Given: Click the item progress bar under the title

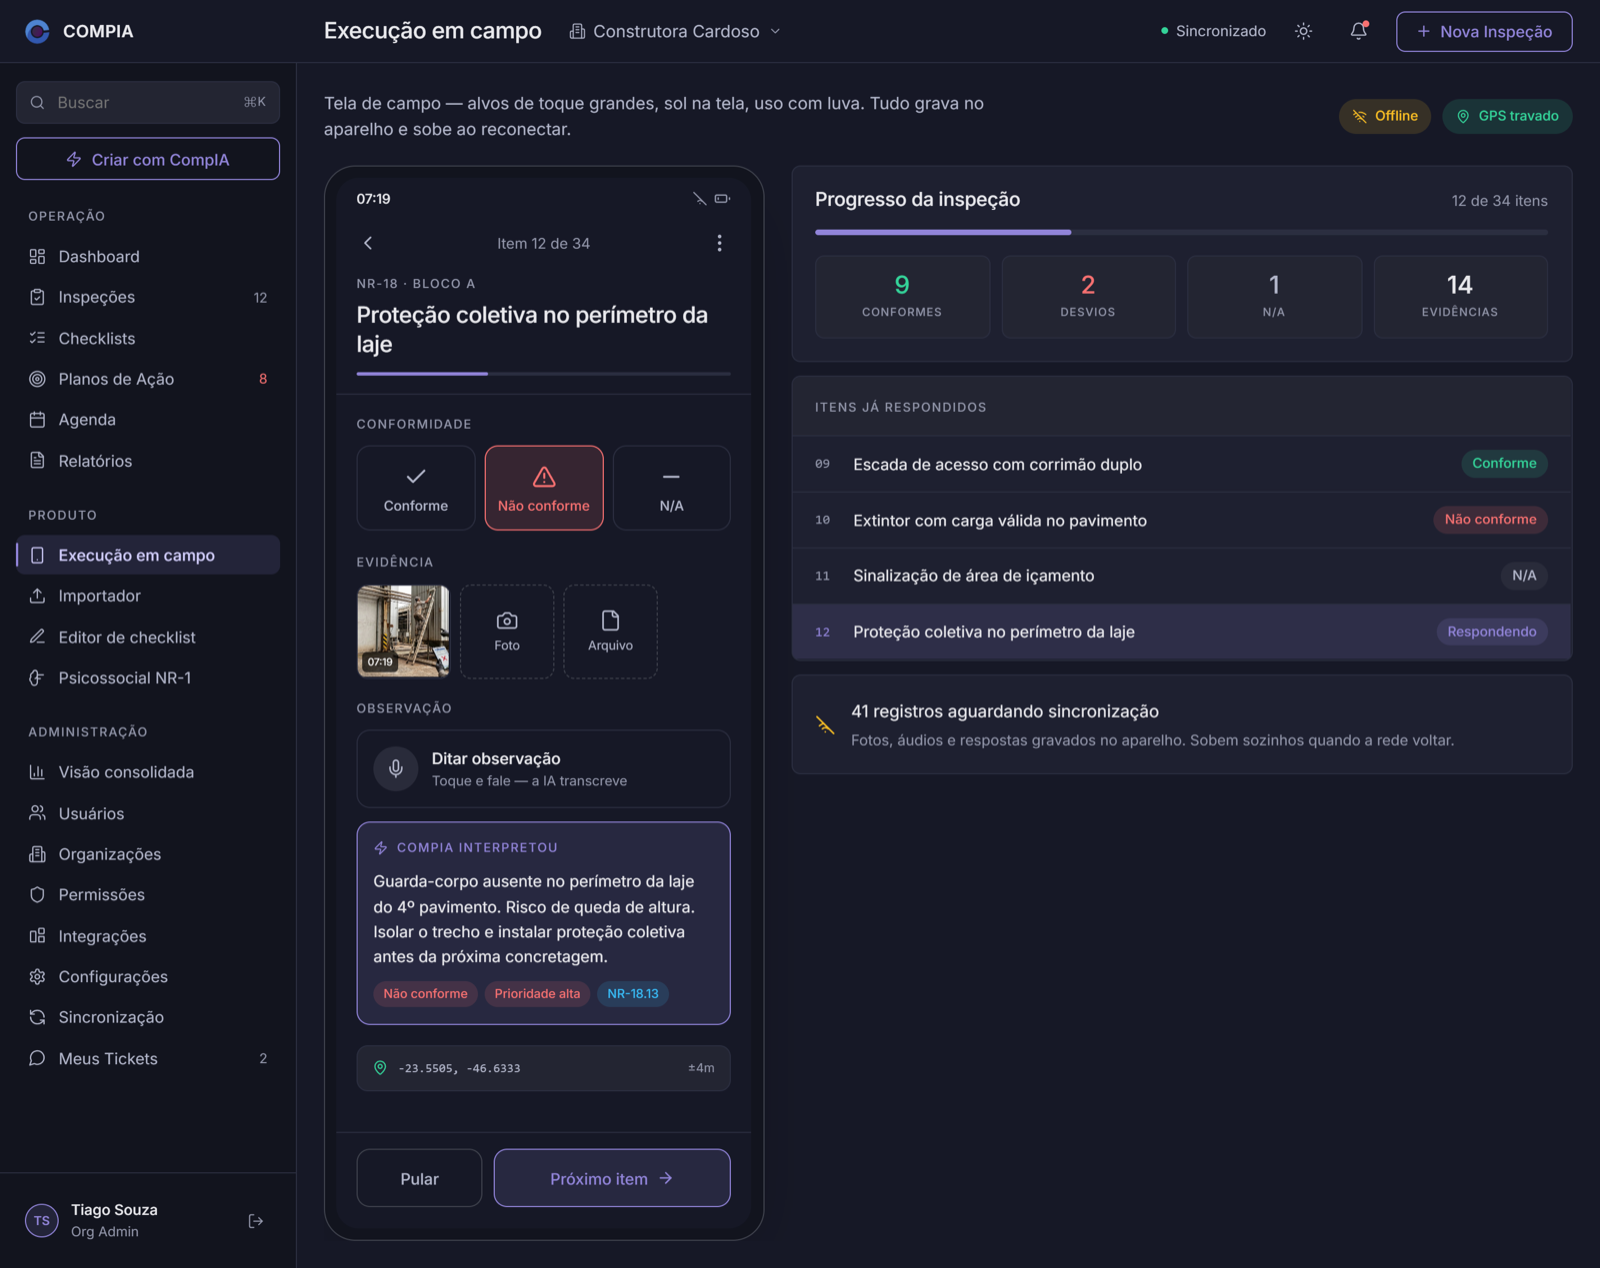Looking at the screenshot, I should (x=544, y=374).
